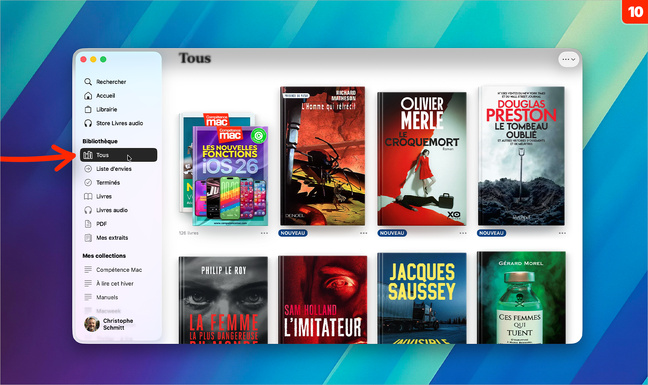Open Jacques Saussey Invisible cover
This screenshot has width=648, height=385.
coord(422,298)
